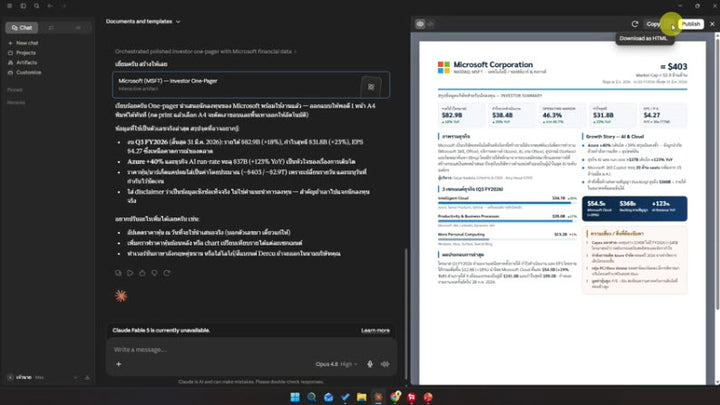Open Artifacts in the sidebar
This screenshot has height=405, width=720.
pyautogui.click(x=22, y=62)
